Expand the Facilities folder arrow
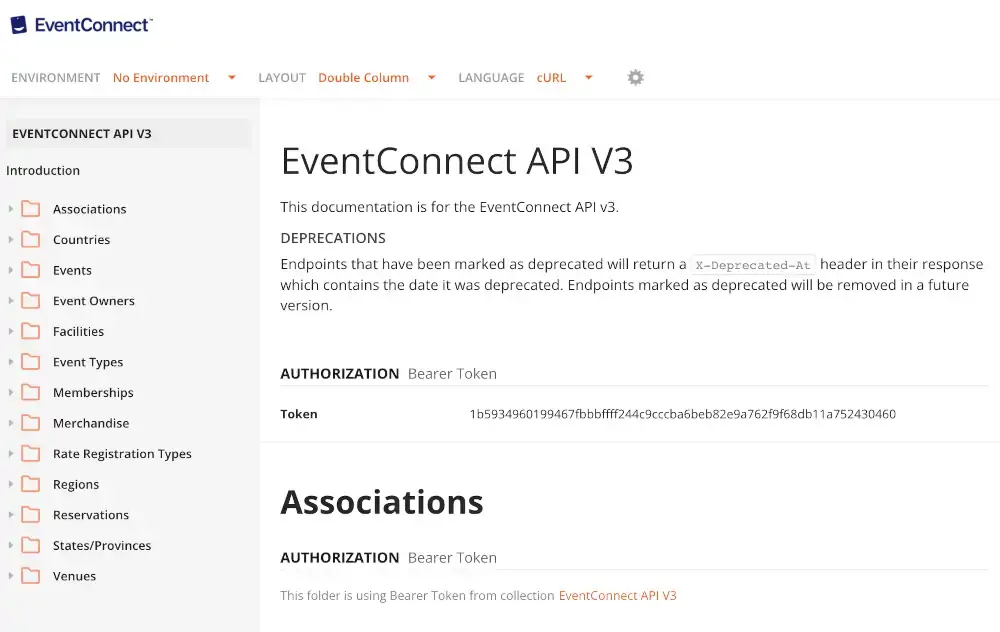This screenshot has width=1000, height=632. [11, 332]
